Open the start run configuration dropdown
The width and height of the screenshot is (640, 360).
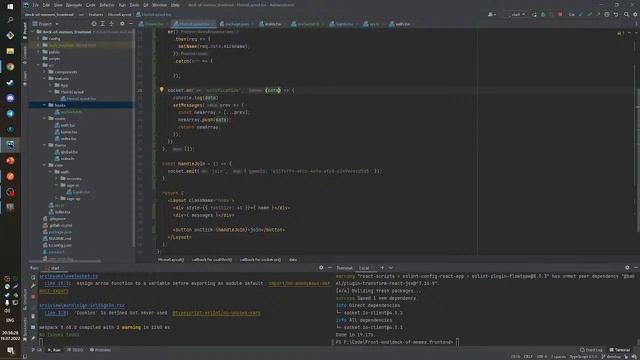pyautogui.click(x=516, y=14)
